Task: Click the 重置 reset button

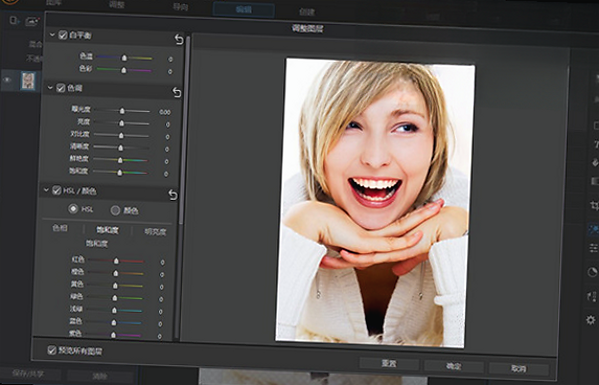Action: pyautogui.click(x=389, y=364)
